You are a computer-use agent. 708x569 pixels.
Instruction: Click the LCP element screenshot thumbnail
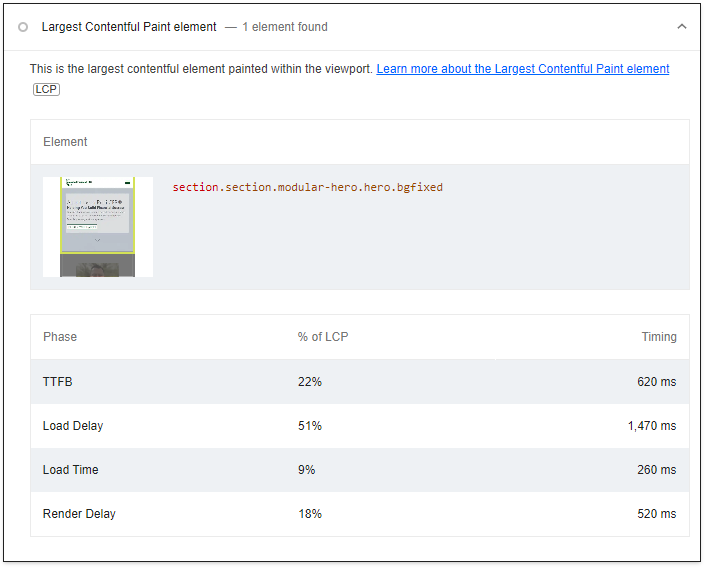(98, 228)
